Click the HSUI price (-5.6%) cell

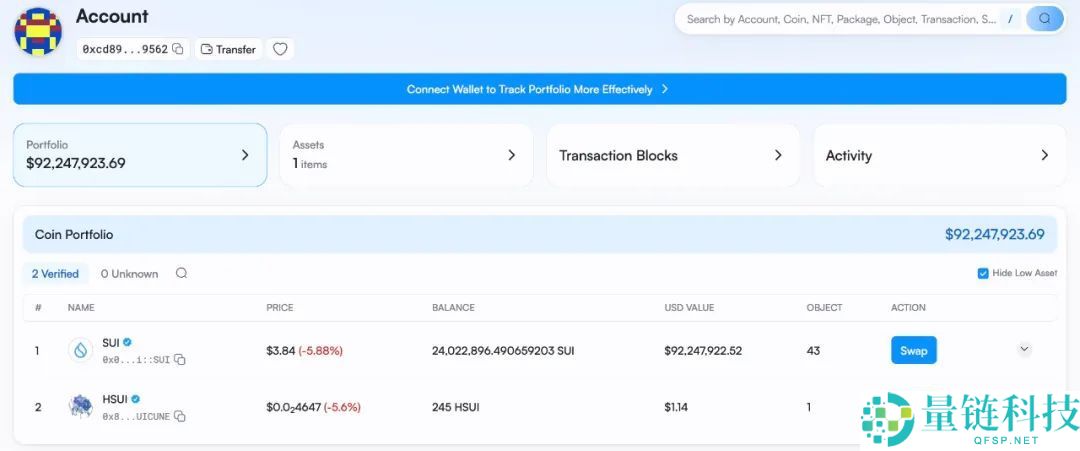313,407
